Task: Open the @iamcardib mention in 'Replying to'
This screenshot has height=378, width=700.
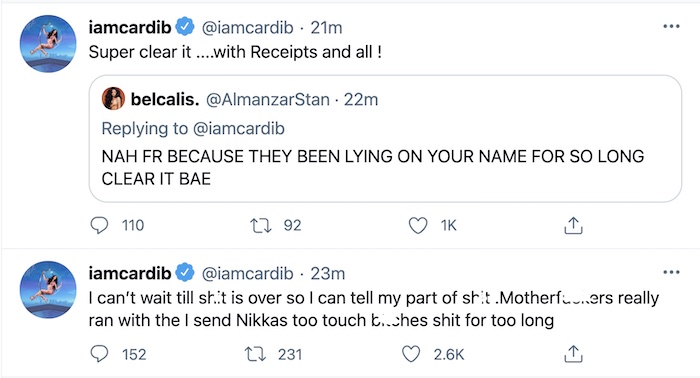Action: [239, 129]
